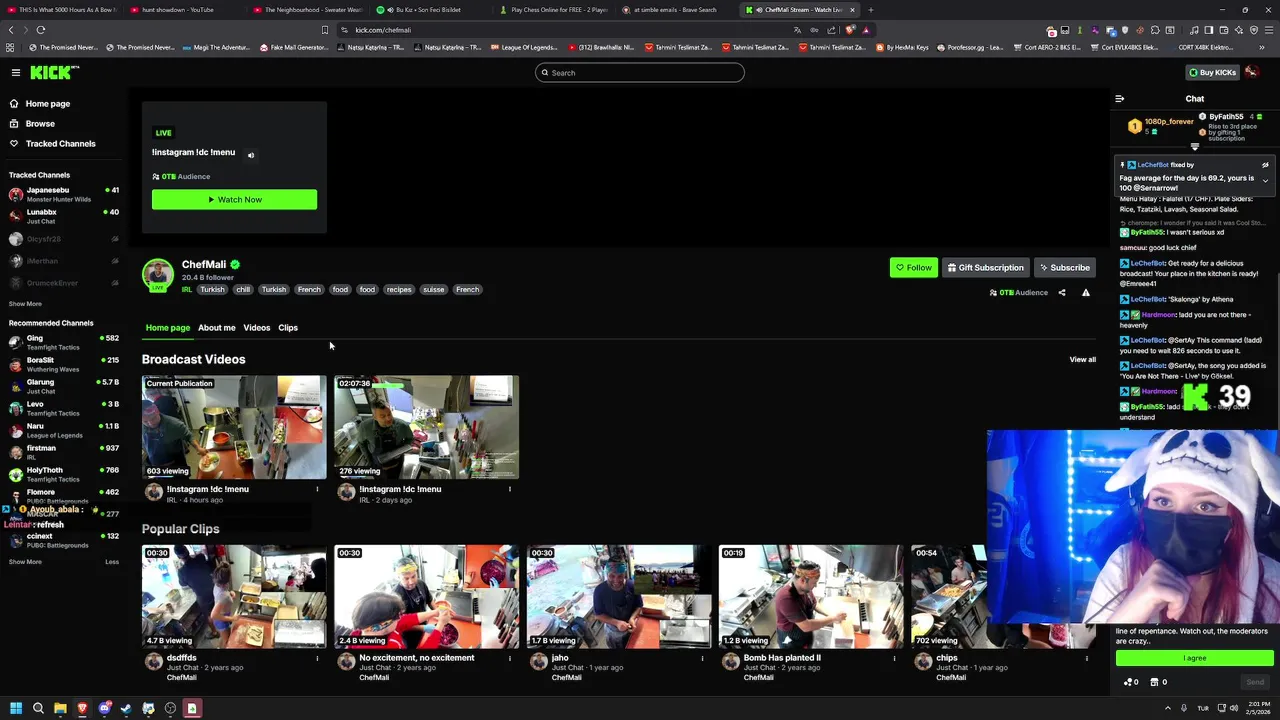Image resolution: width=1280 pixels, height=720 pixels.
Task: Open League Of Legends bookmark
Action: click(522, 47)
